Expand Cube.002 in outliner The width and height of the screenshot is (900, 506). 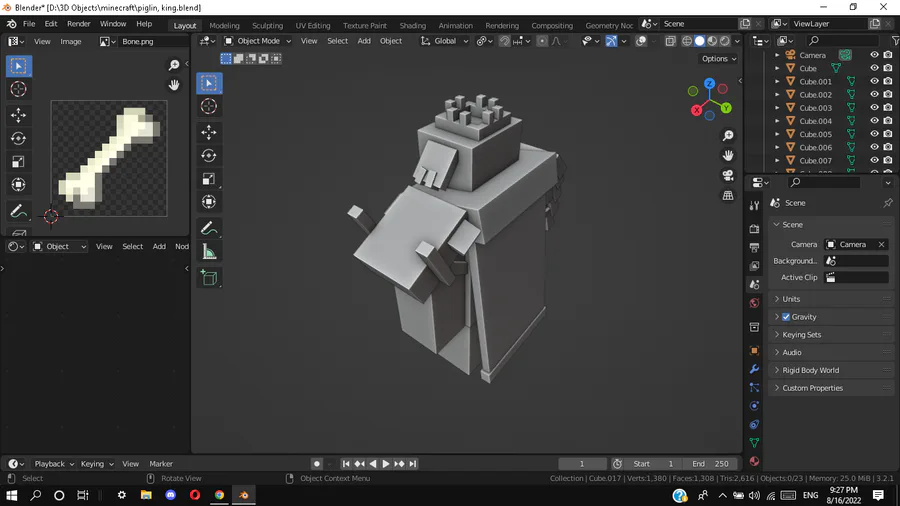[777, 95]
